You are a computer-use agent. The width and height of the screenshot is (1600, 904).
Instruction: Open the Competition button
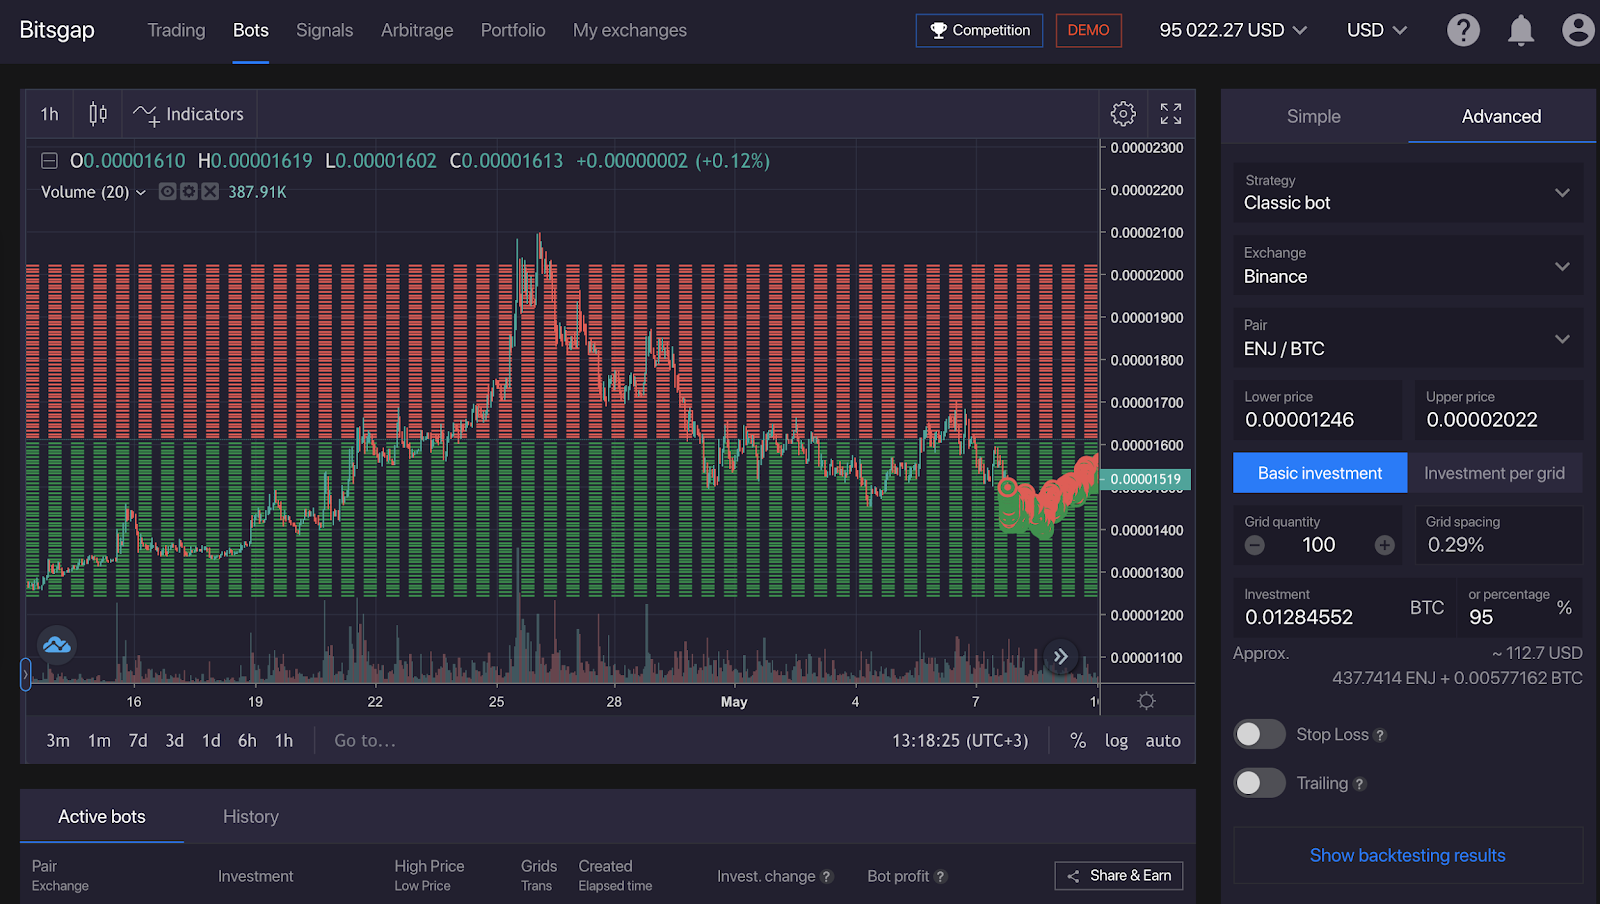[x=979, y=30]
